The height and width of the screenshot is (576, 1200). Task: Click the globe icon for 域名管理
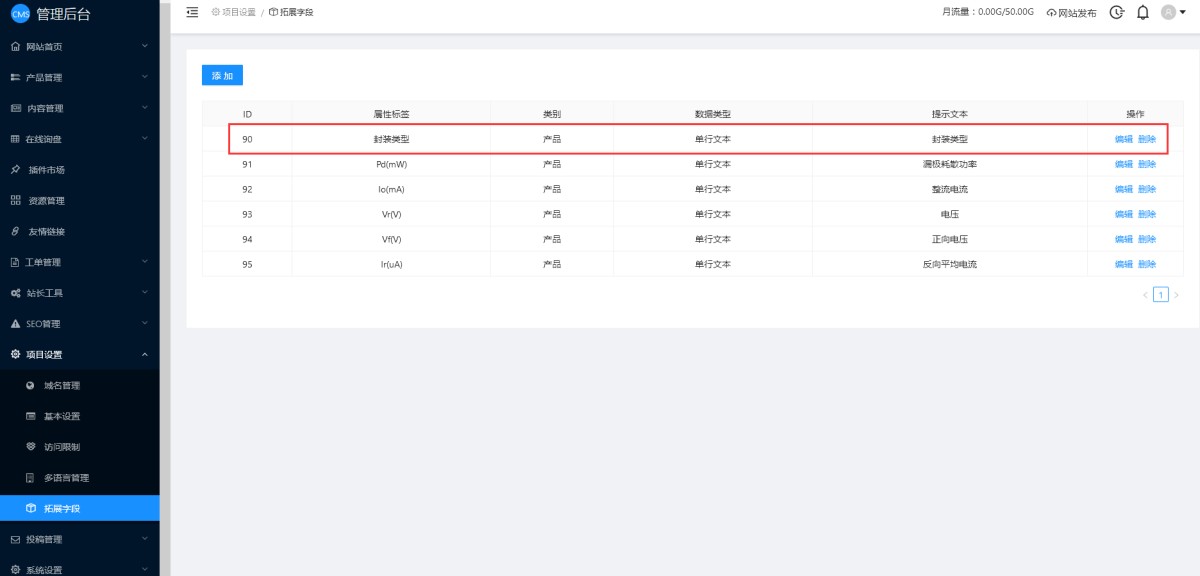(x=30, y=386)
